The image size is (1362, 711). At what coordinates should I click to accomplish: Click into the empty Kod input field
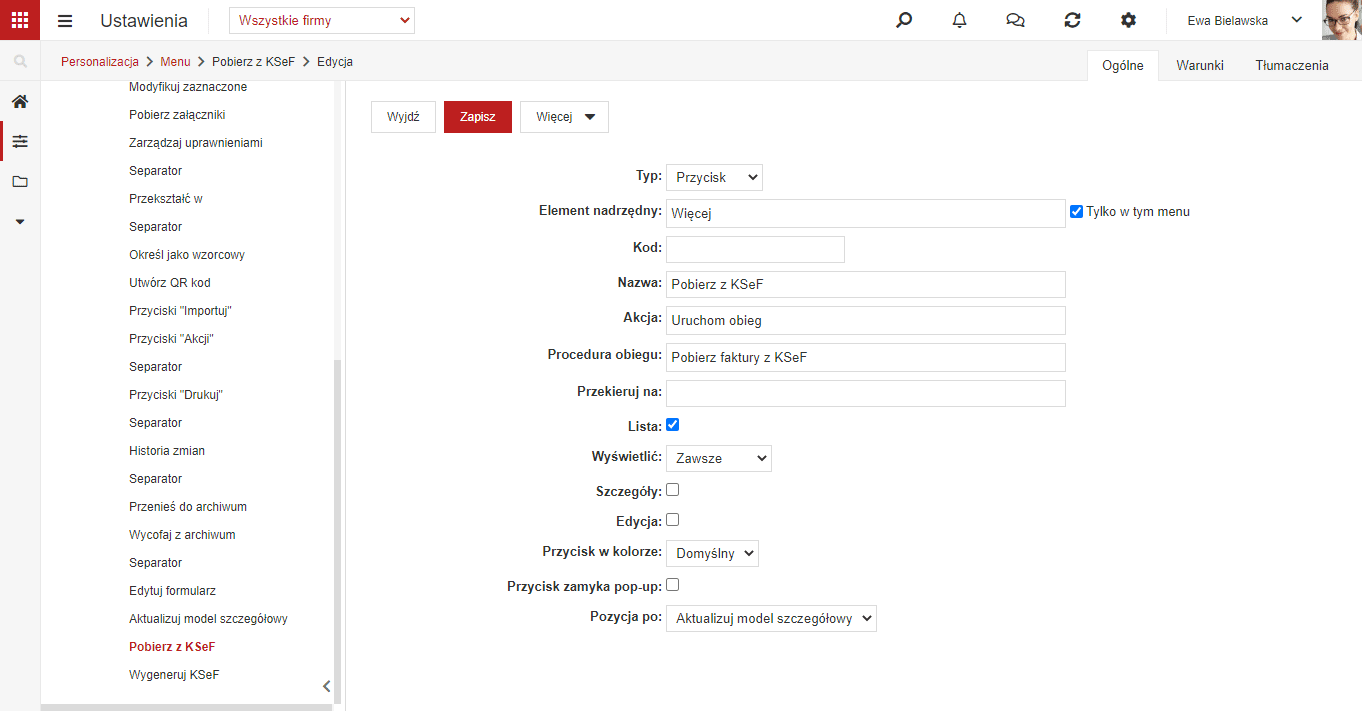(x=755, y=249)
